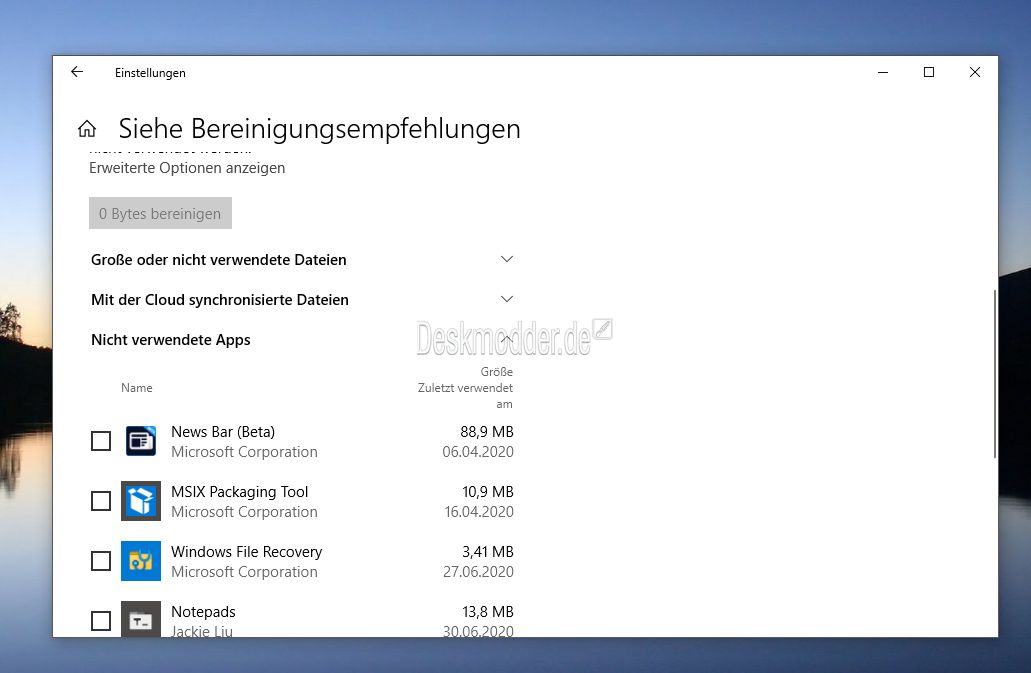Click the settings page vertical scrollbar
The width and height of the screenshot is (1031, 673).
pos(994,374)
